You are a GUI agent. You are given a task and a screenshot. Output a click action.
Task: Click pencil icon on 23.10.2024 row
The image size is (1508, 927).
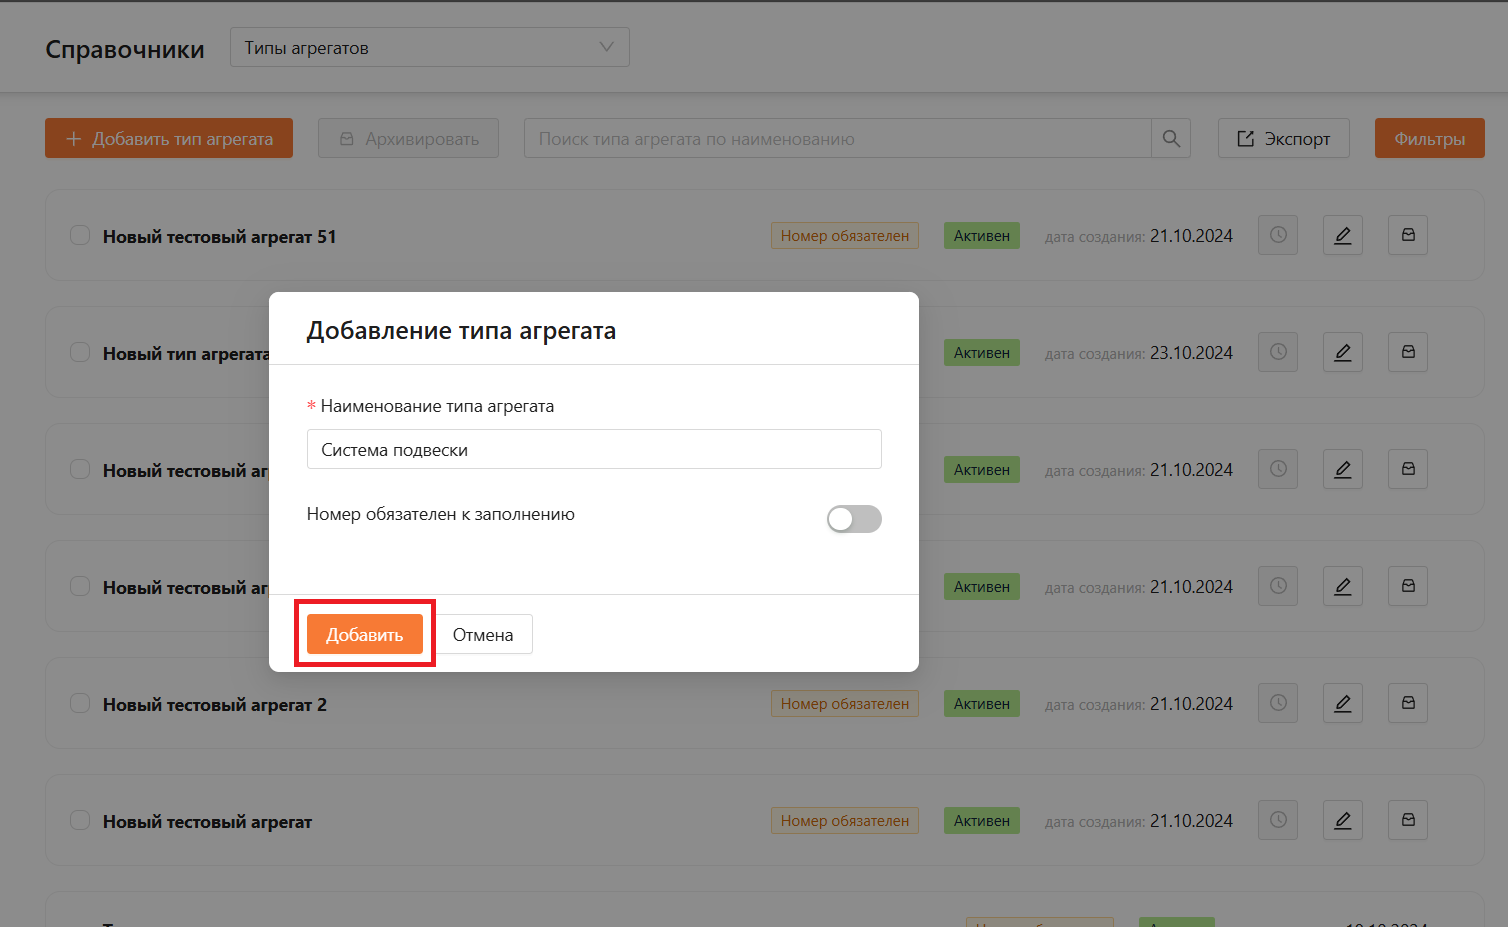(x=1342, y=352)
